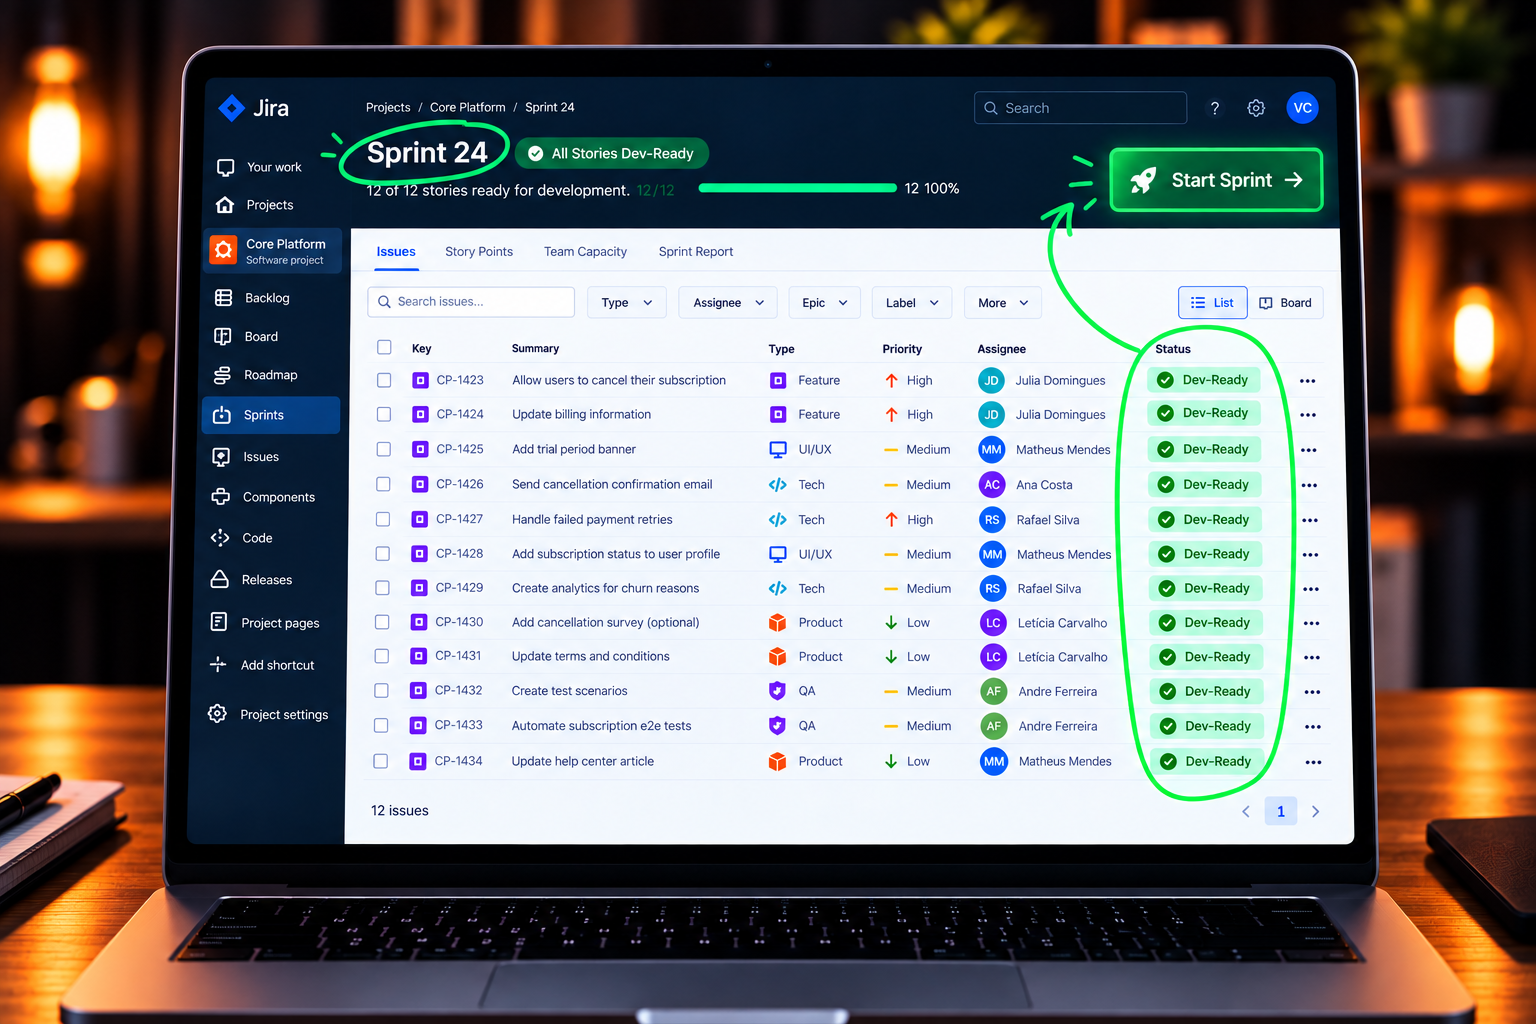The height and width of the screenshot is (1024, 1536).
Task: Click the Backlog sidebar icon
Action: (x=223, y=298)
